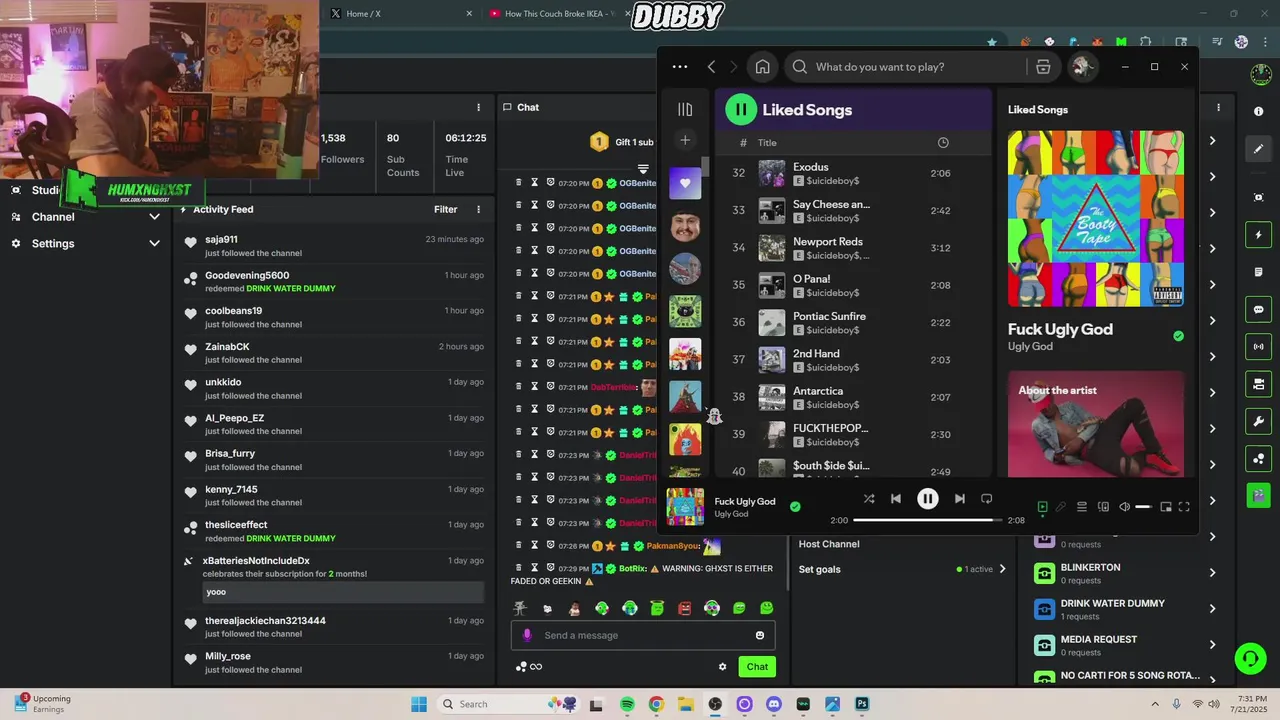
Task: Open Spotify Home
Action: [x=762, y=67]
